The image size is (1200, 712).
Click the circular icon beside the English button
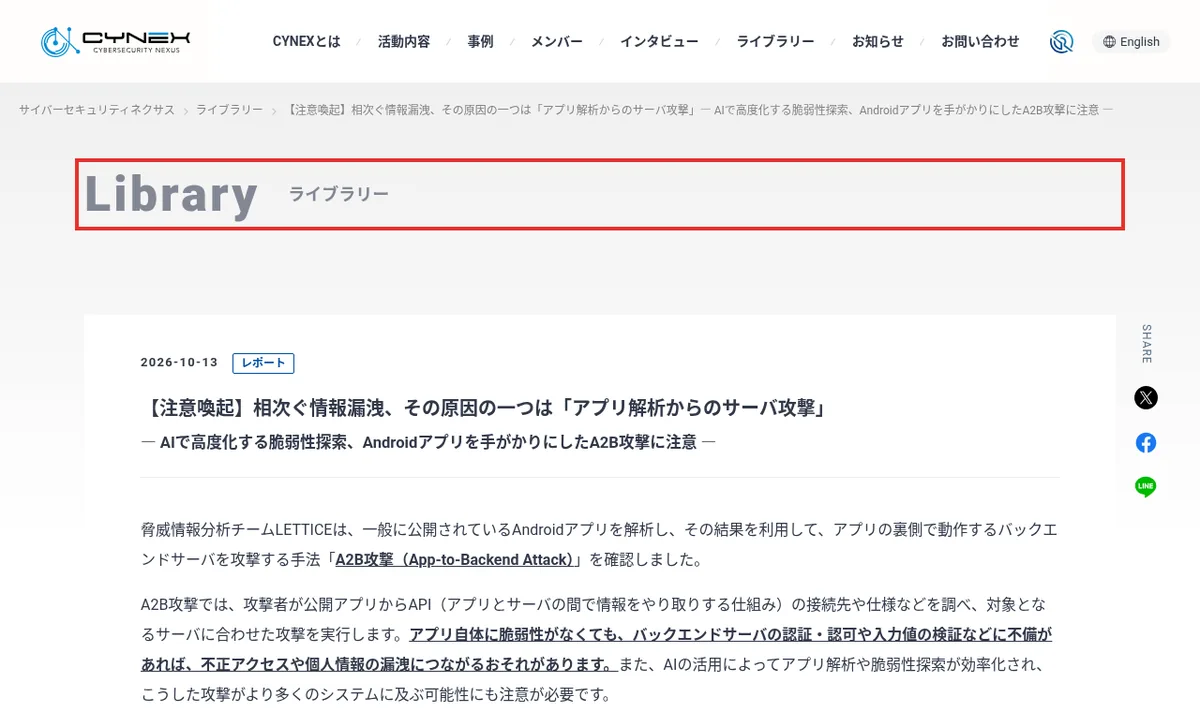(x=1061, y=41)
